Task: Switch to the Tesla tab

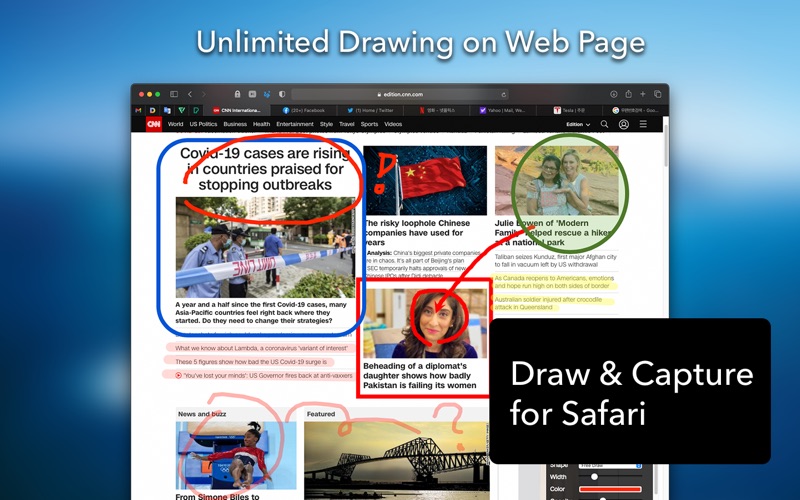Action: (569, 110)
